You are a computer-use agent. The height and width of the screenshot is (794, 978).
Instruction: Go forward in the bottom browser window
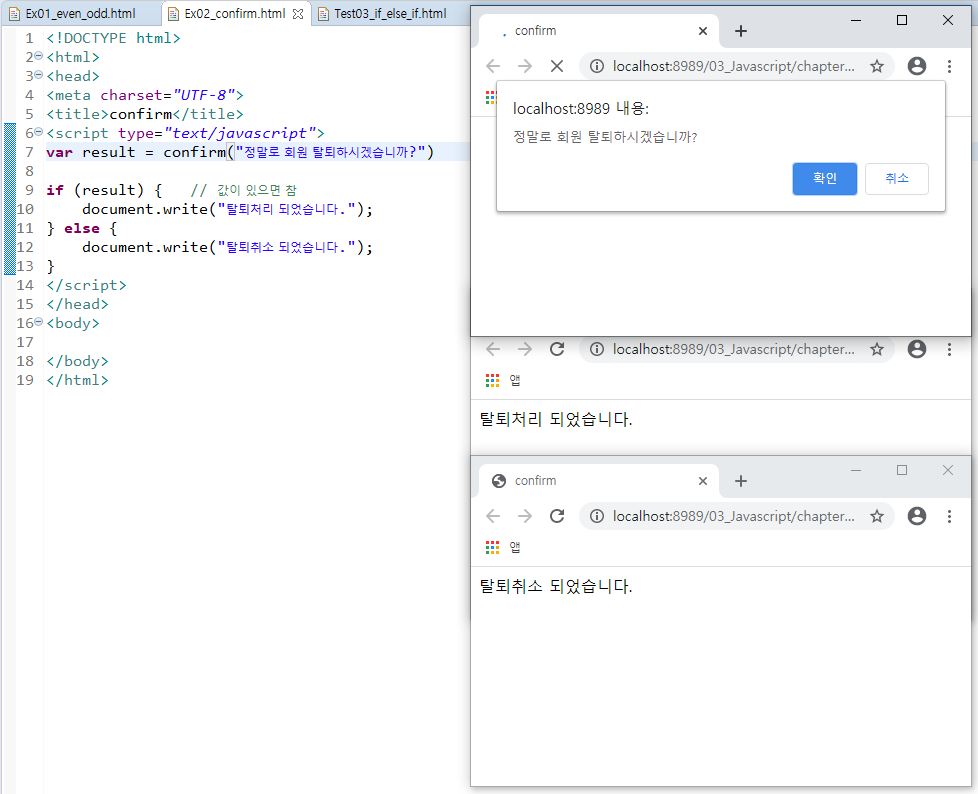525,516
